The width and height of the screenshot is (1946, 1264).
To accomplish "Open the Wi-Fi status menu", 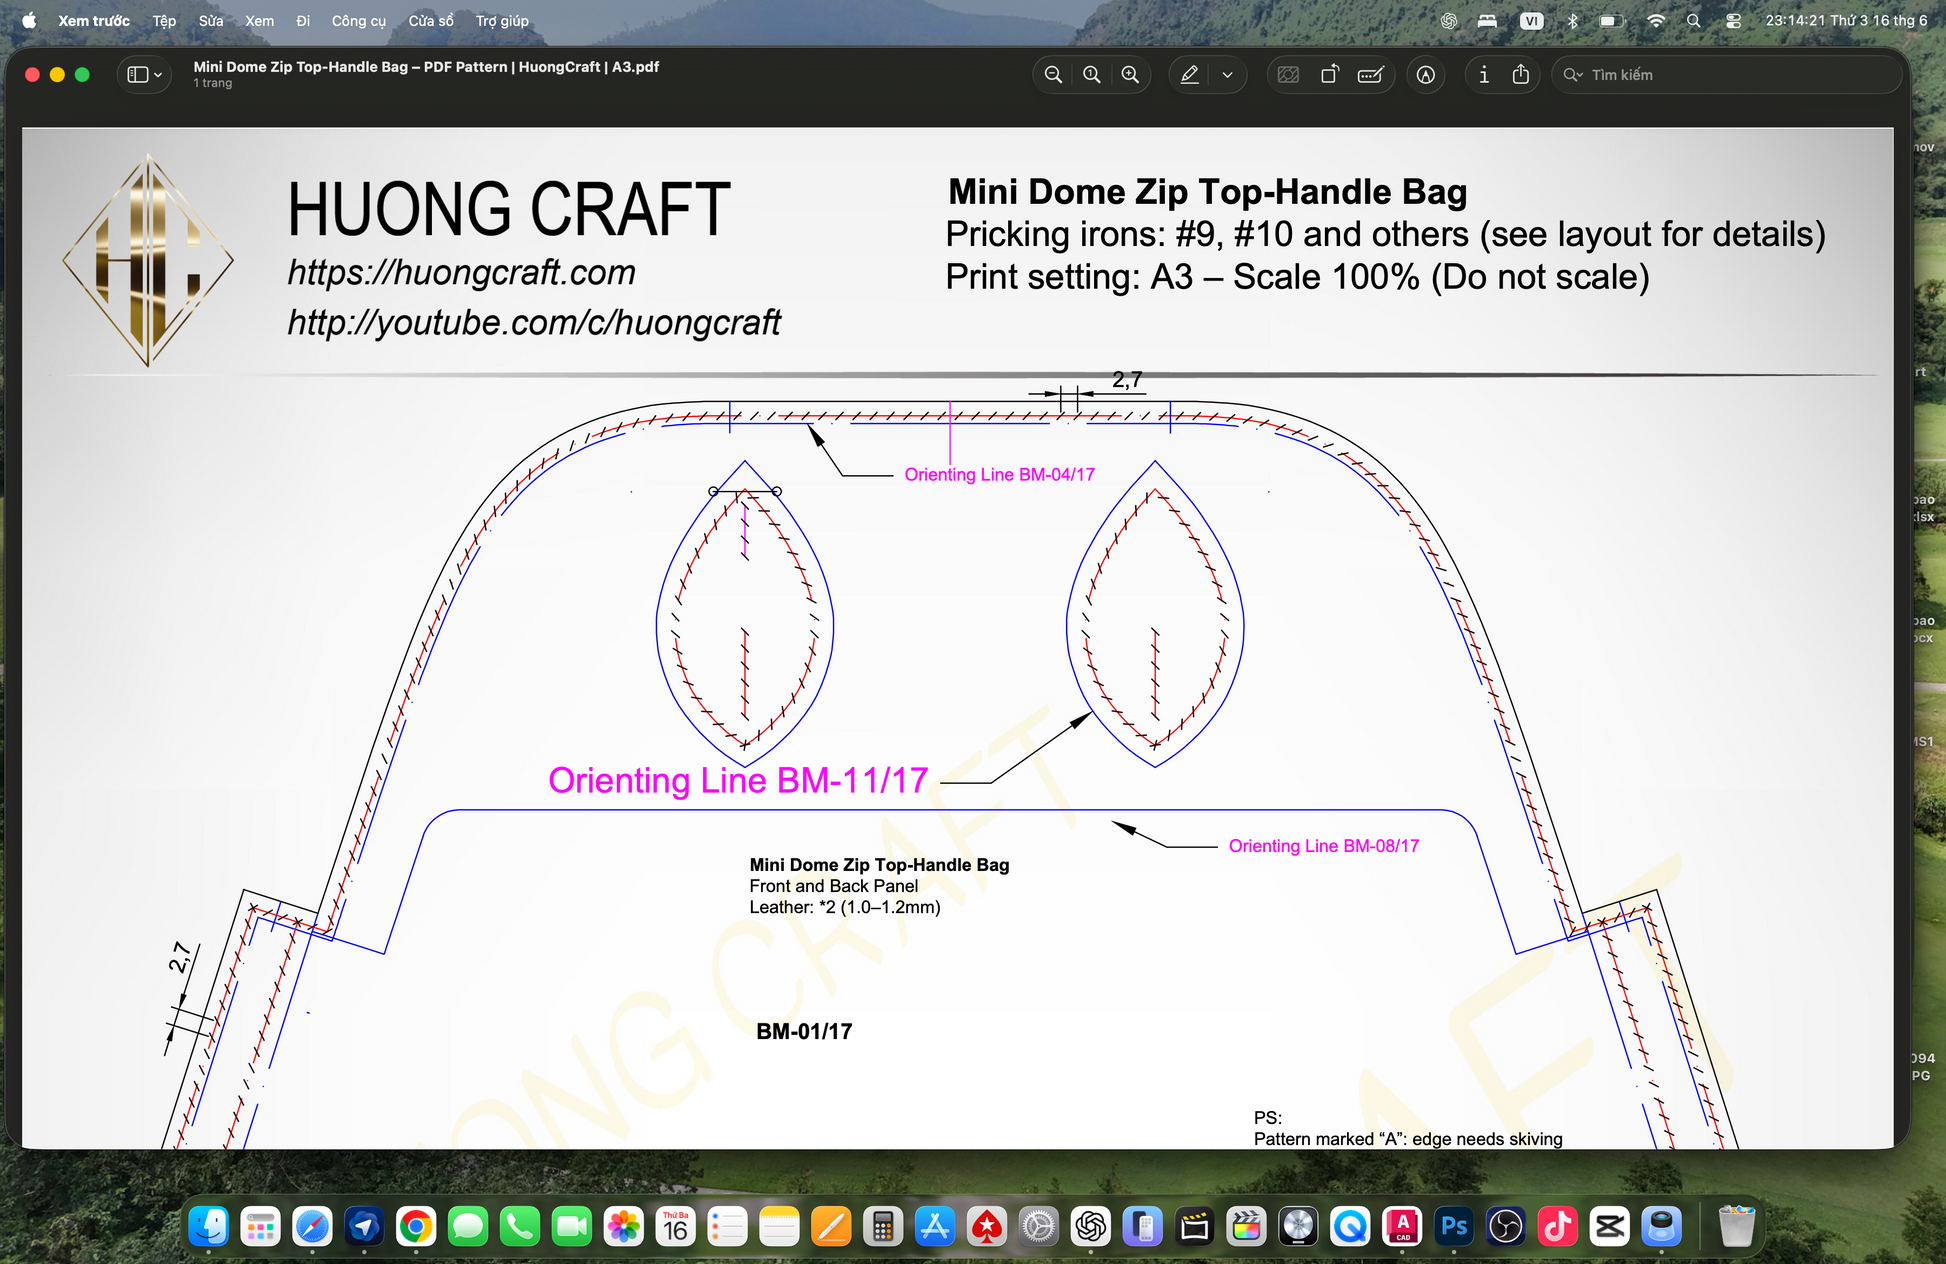I will 1656,21.
